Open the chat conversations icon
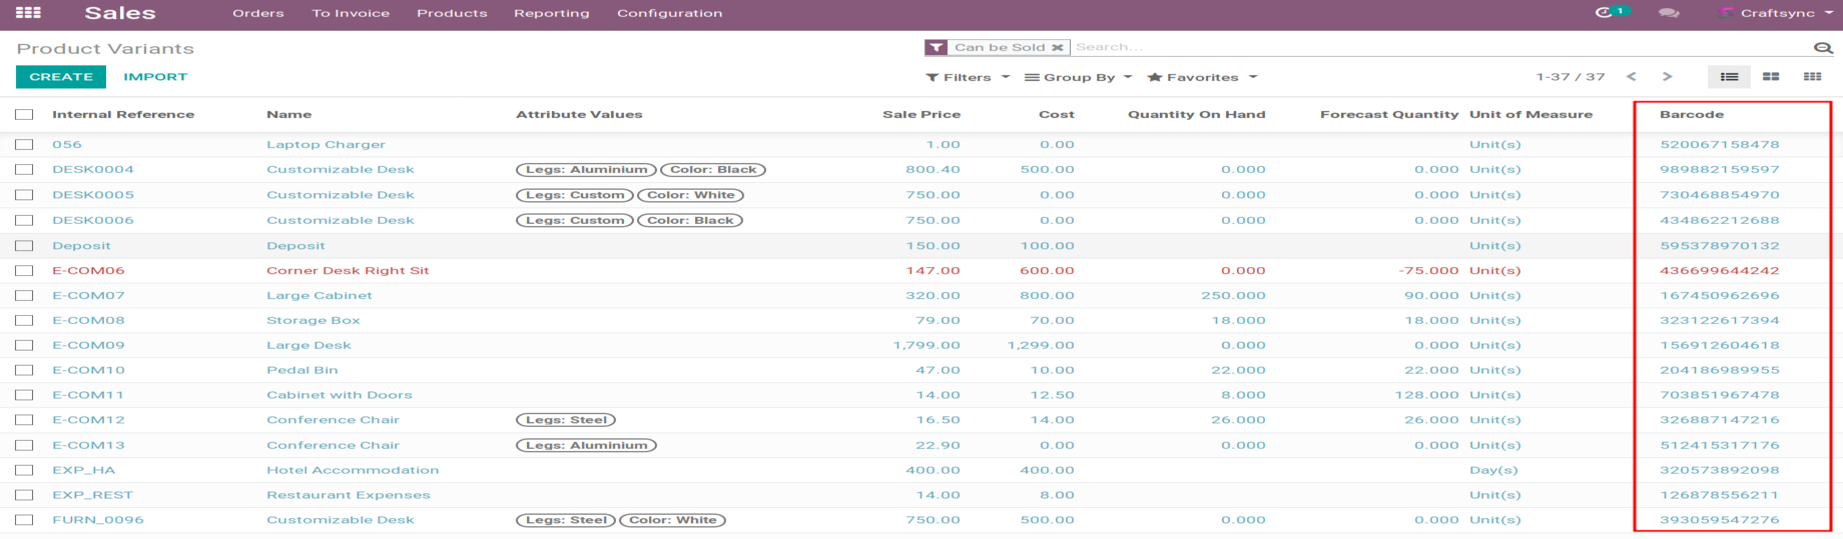This screenshot has height=539, width=1843. point(1668,13)
